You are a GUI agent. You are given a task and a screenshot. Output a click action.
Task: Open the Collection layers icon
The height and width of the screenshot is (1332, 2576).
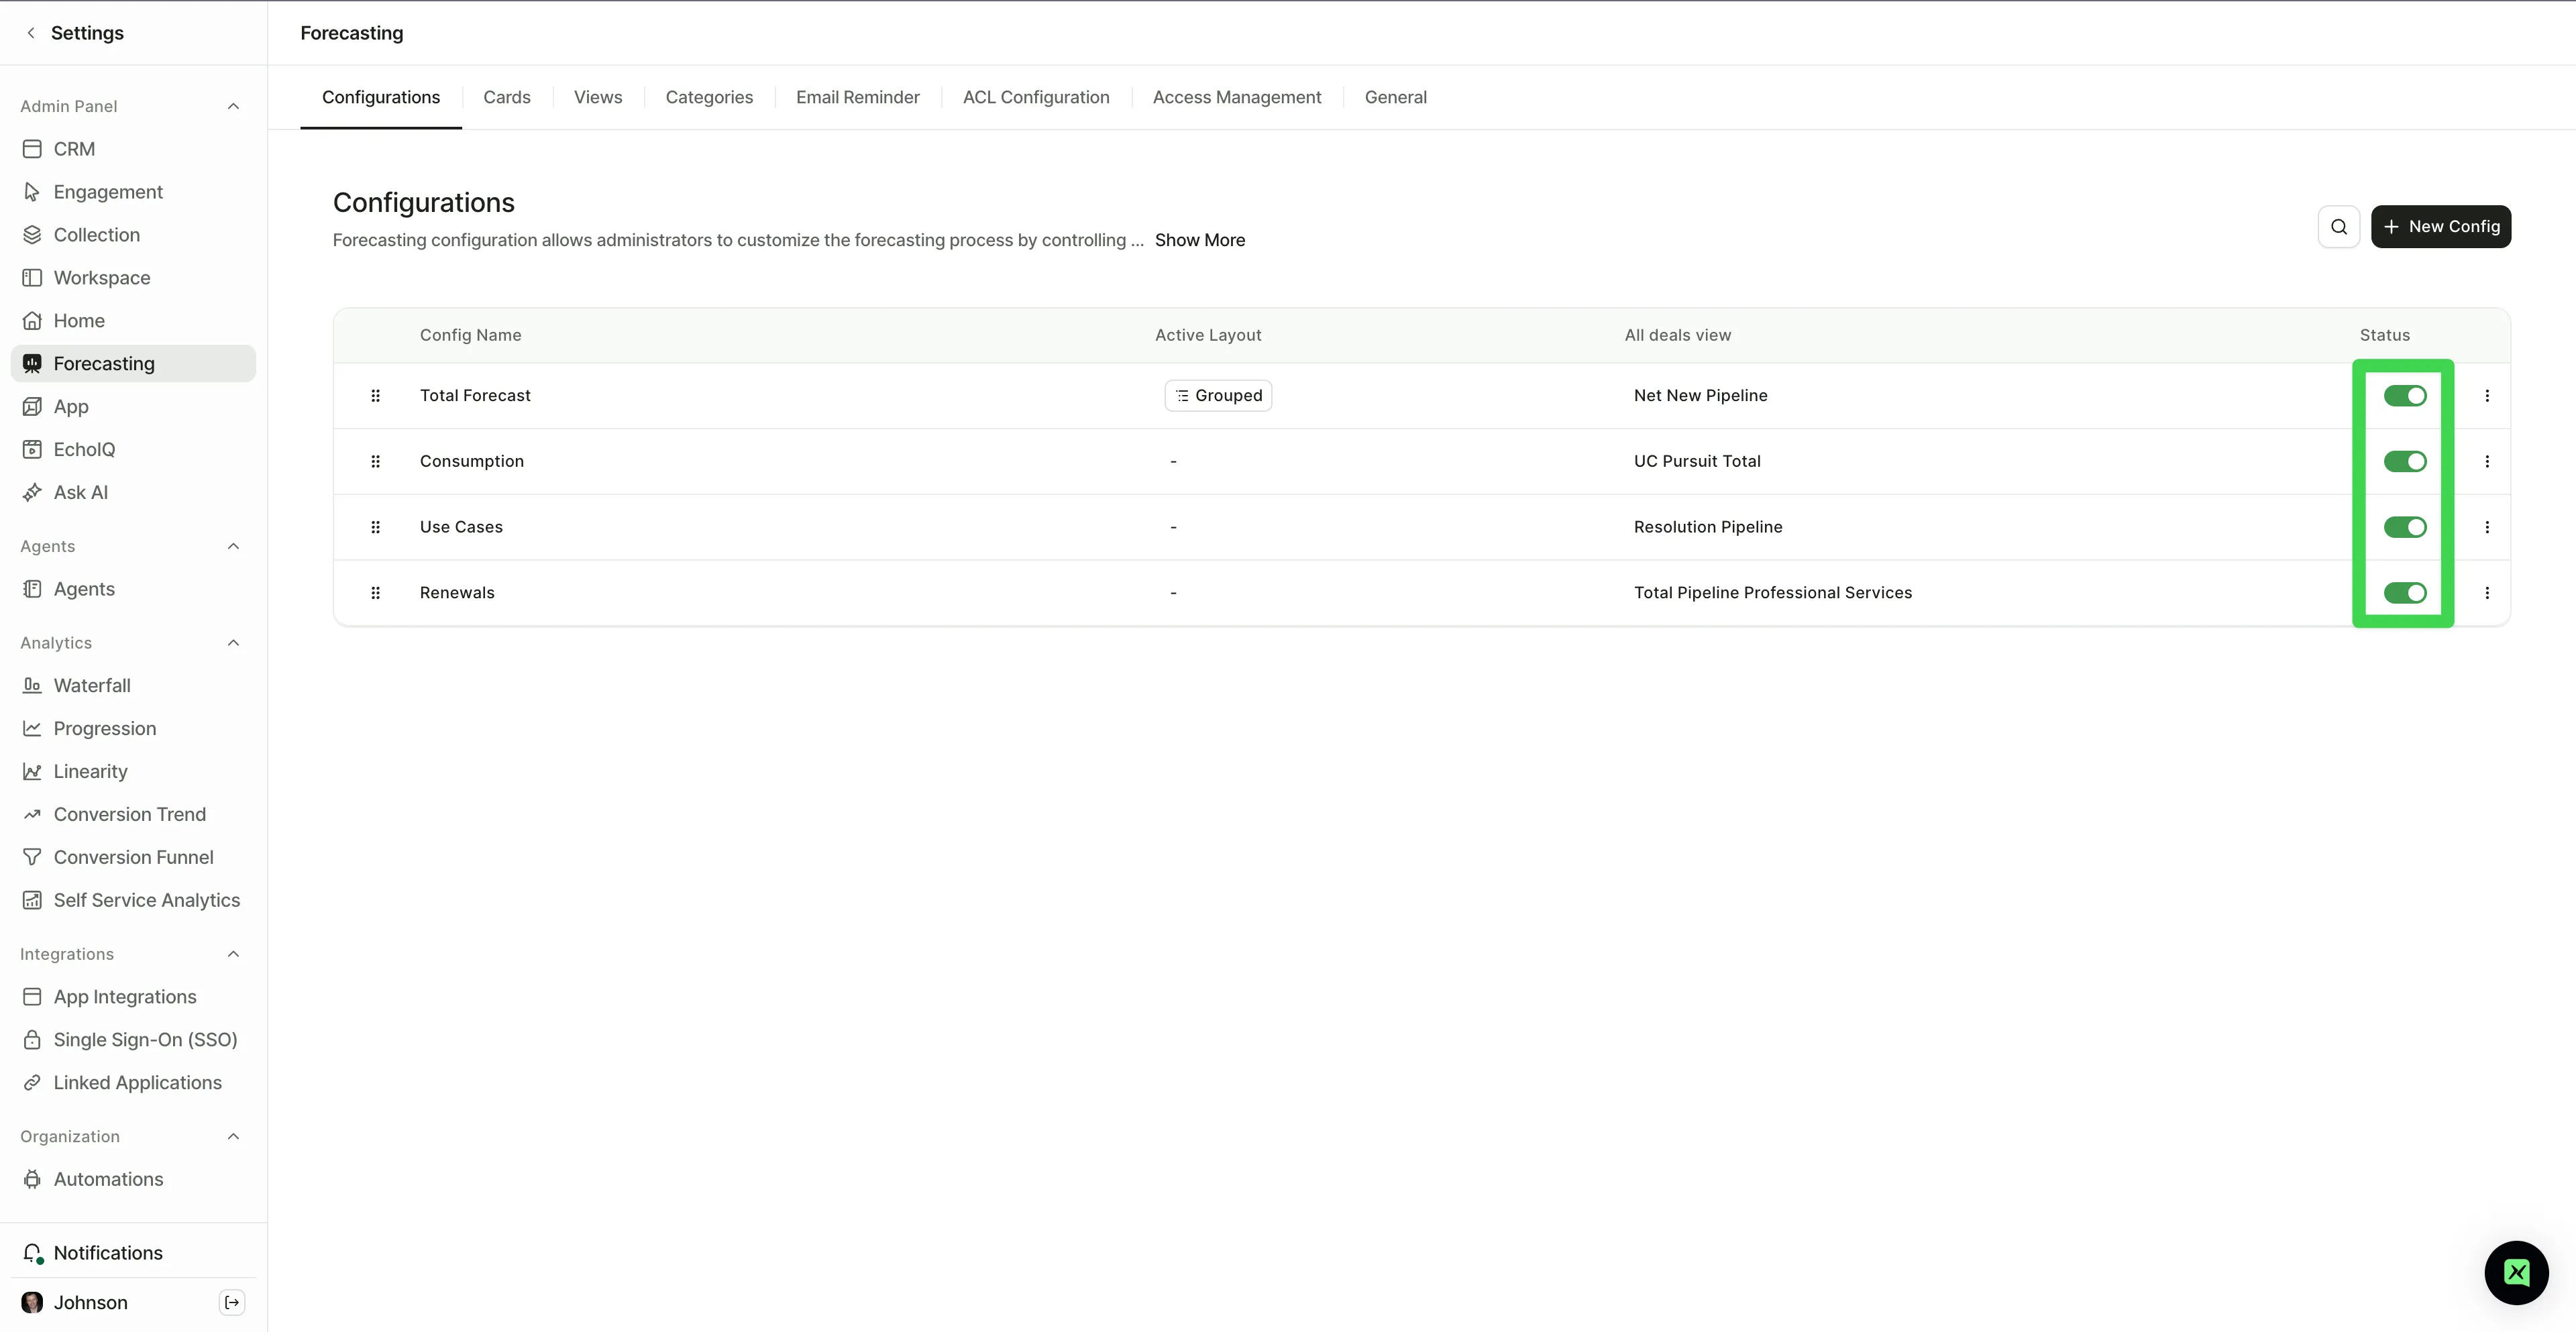[32, 235]
